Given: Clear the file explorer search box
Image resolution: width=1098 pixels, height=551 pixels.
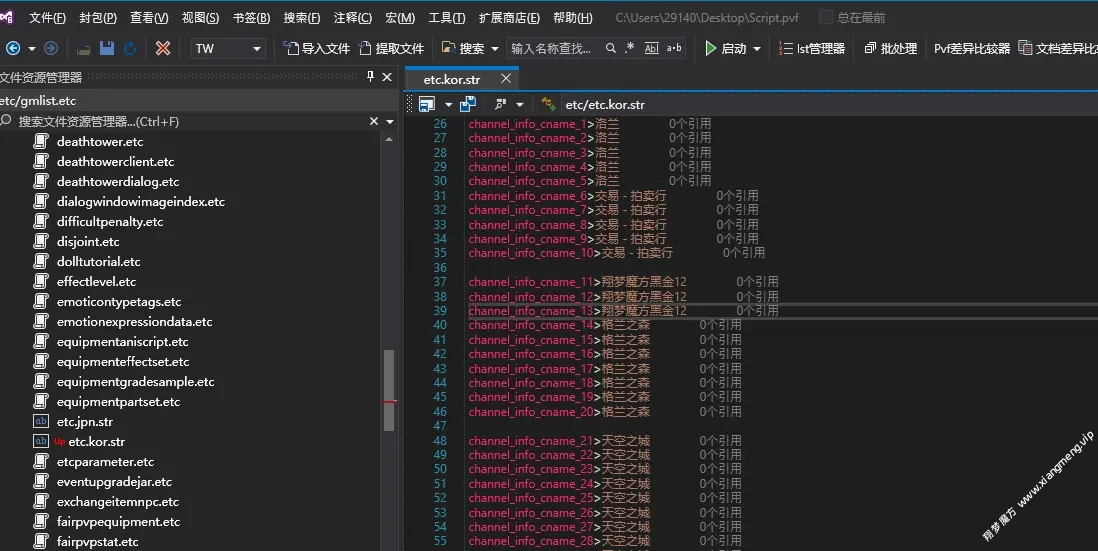Looking at the screenshot, I should (374, 121).
